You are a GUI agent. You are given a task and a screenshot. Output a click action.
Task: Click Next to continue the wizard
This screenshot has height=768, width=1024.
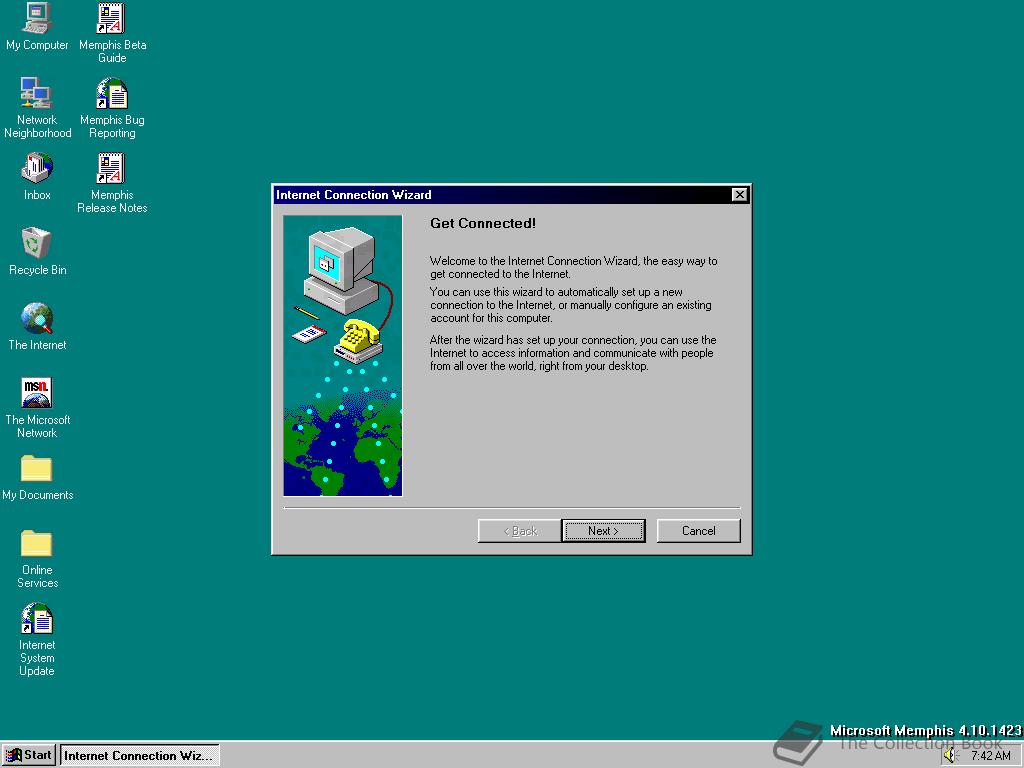(x=603, y=530)
